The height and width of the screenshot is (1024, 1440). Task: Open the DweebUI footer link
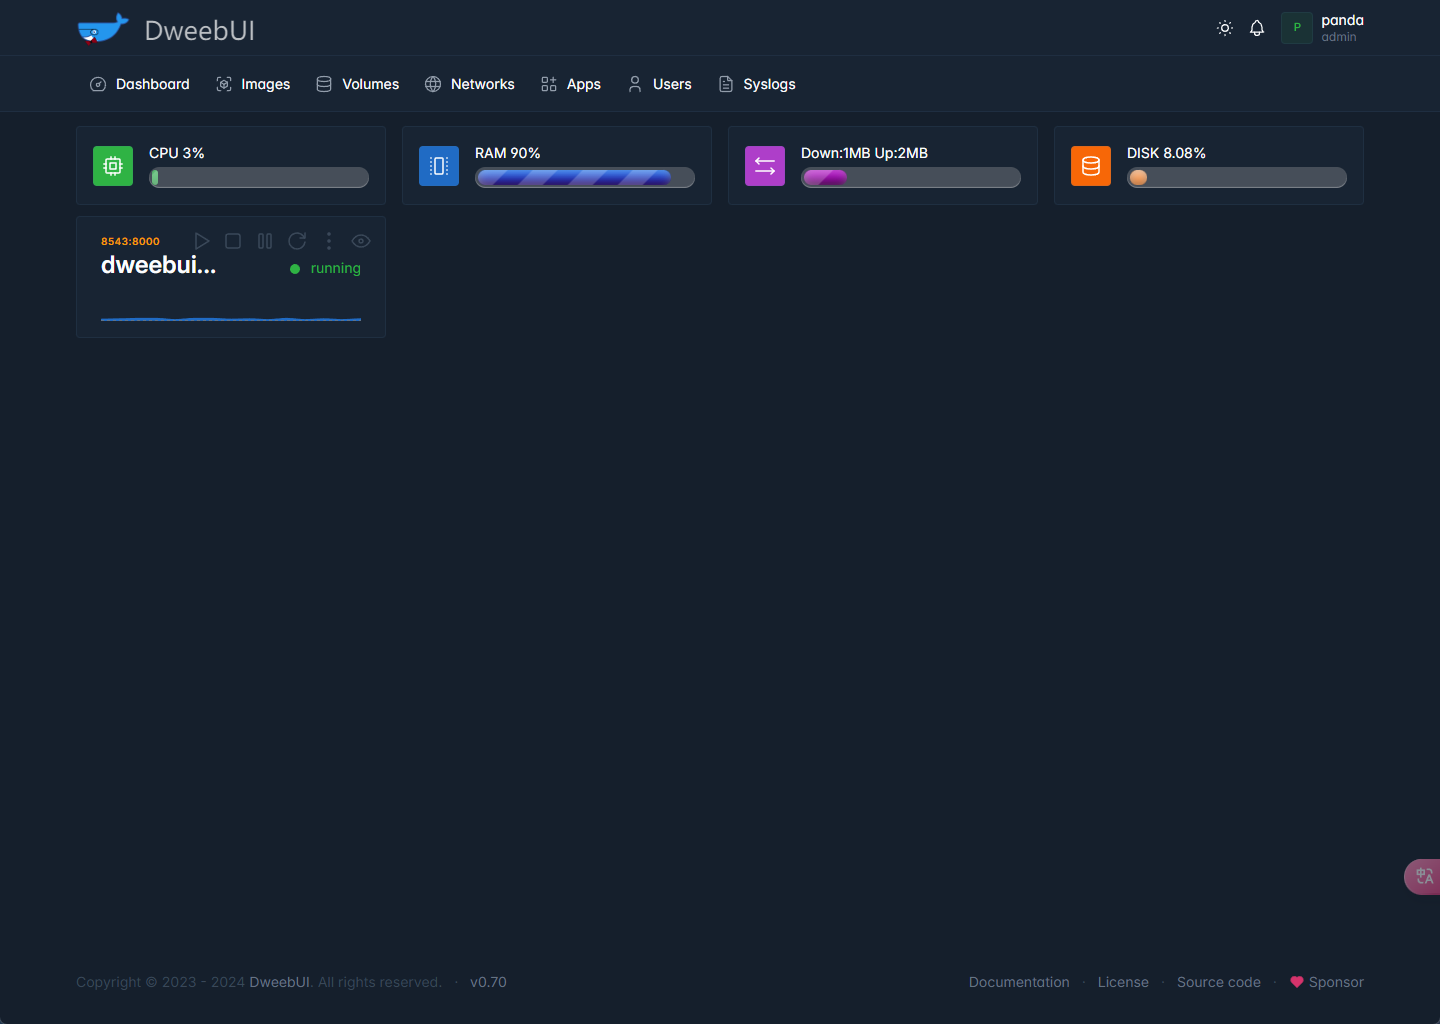tap(279, 982)
